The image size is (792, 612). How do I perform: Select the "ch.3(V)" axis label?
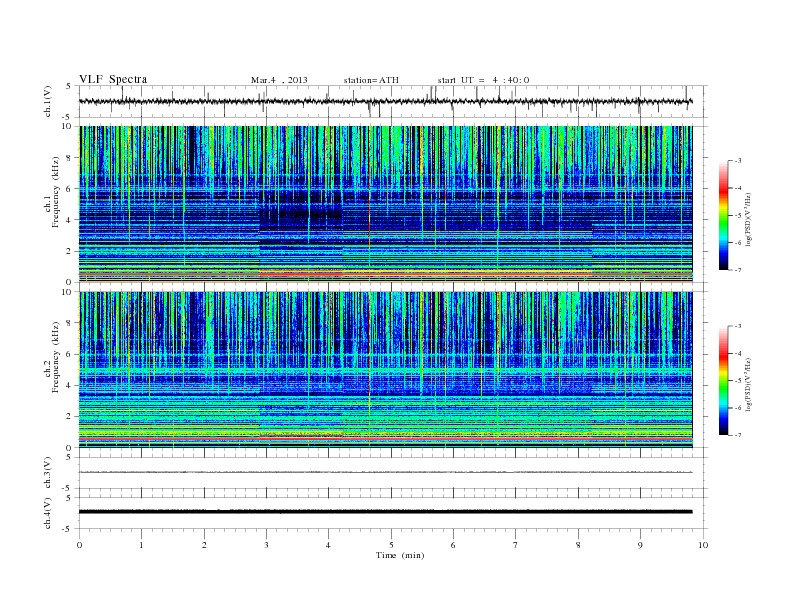pyautogui.click(x=48, y=473)
